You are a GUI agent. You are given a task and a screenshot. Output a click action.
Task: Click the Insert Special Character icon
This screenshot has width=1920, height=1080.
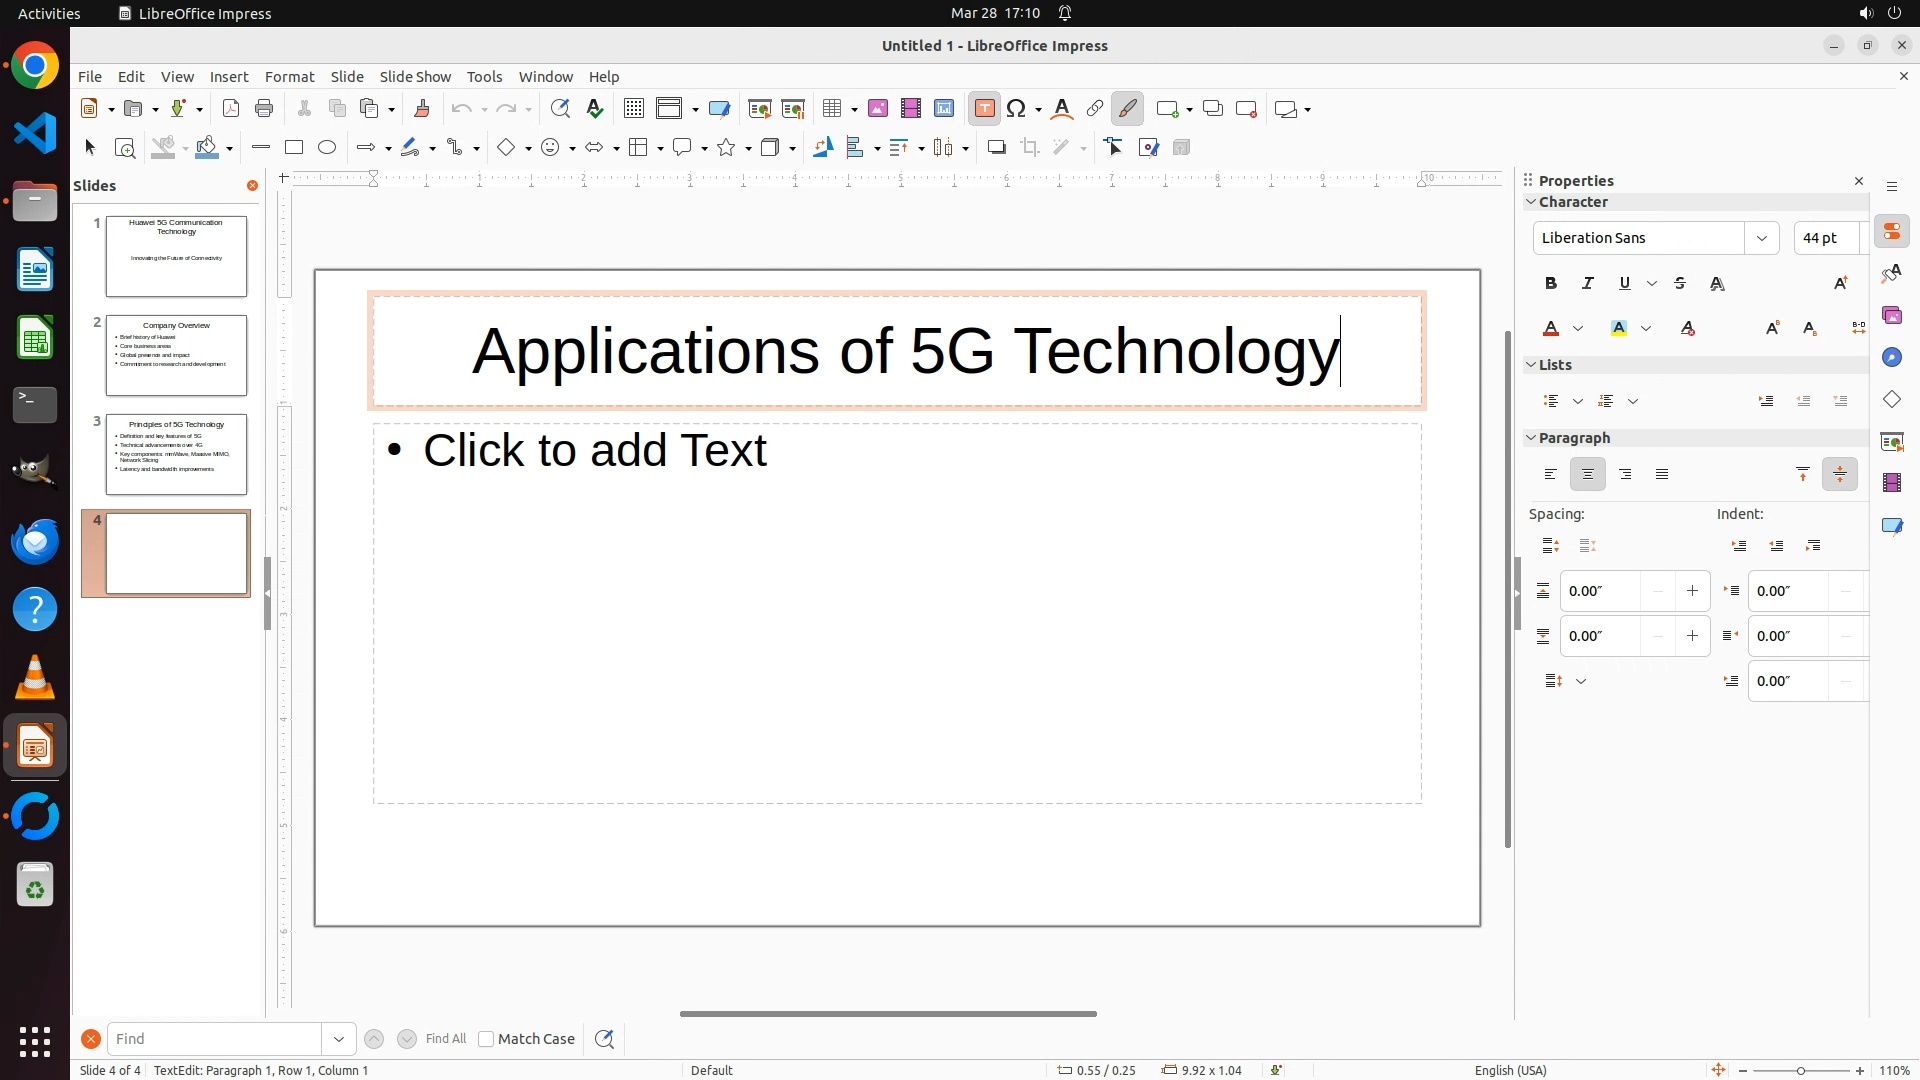(x=1017, y=109)
